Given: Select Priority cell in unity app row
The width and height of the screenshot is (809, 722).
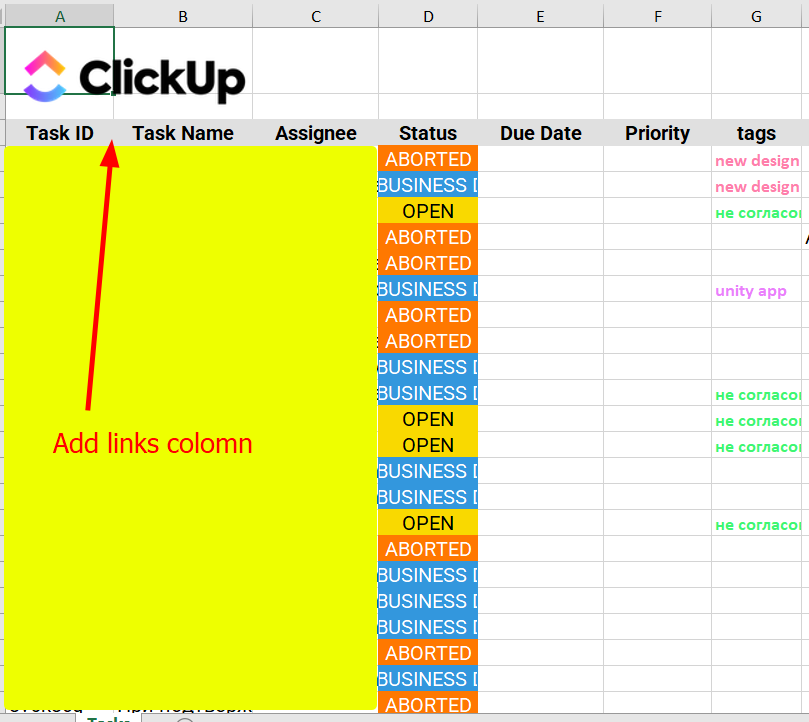Looking at the screenshot, I should (x=657, y=289).
